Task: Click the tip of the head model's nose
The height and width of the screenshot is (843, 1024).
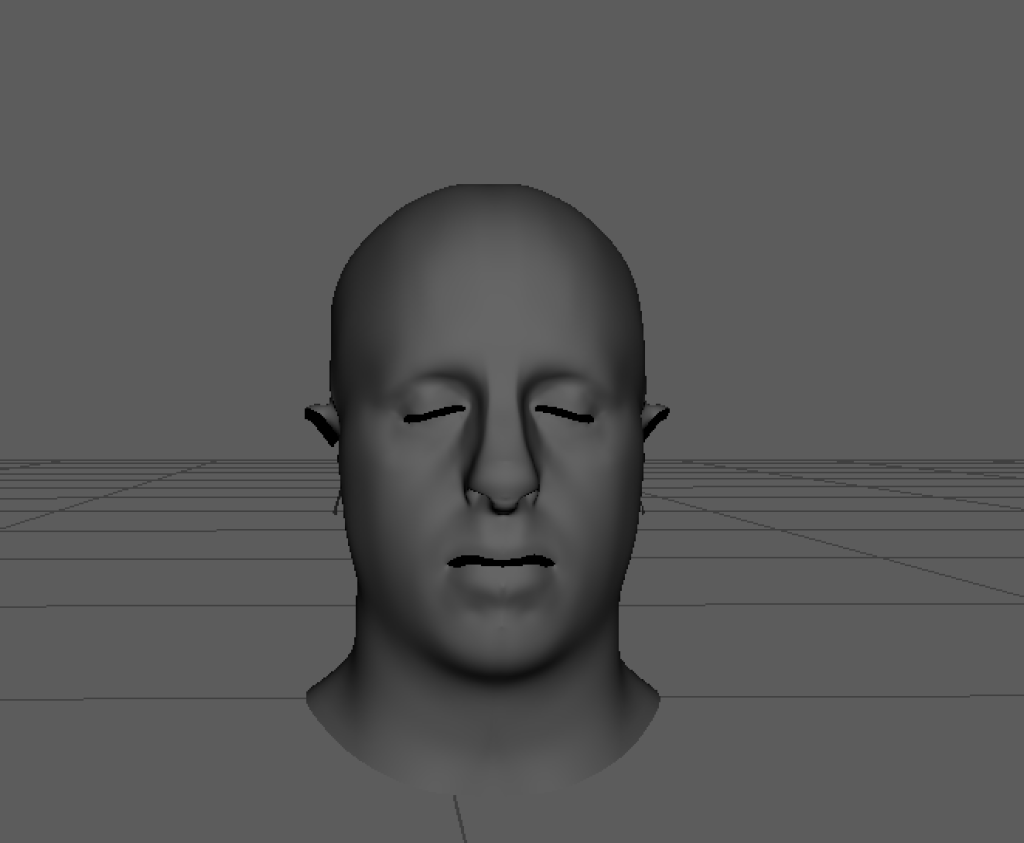Action: [x=503, y=495]
